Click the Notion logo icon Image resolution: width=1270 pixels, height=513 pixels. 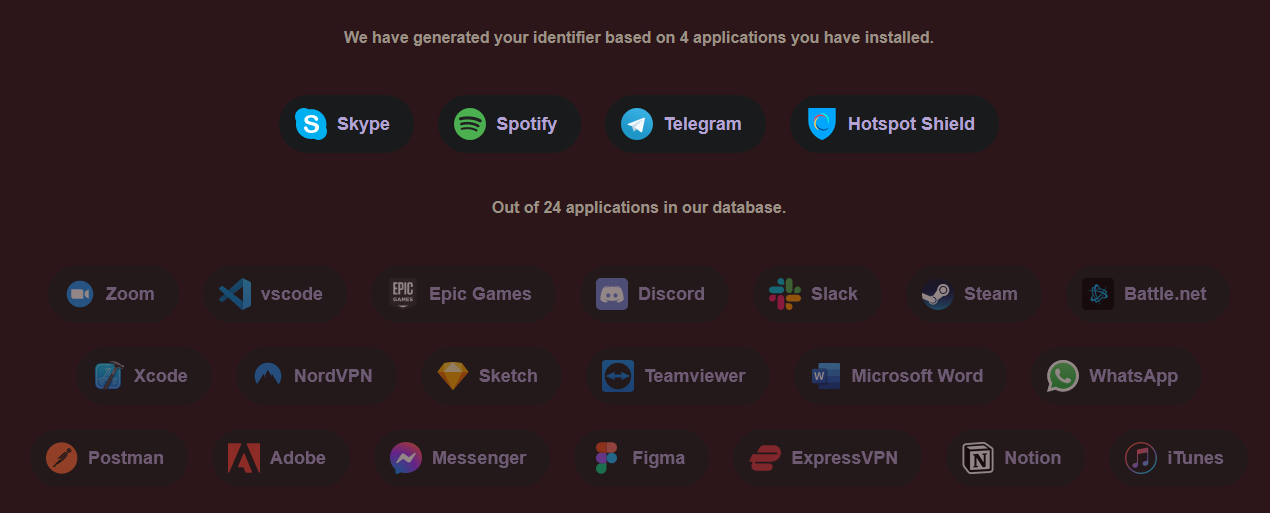point(977,458)
